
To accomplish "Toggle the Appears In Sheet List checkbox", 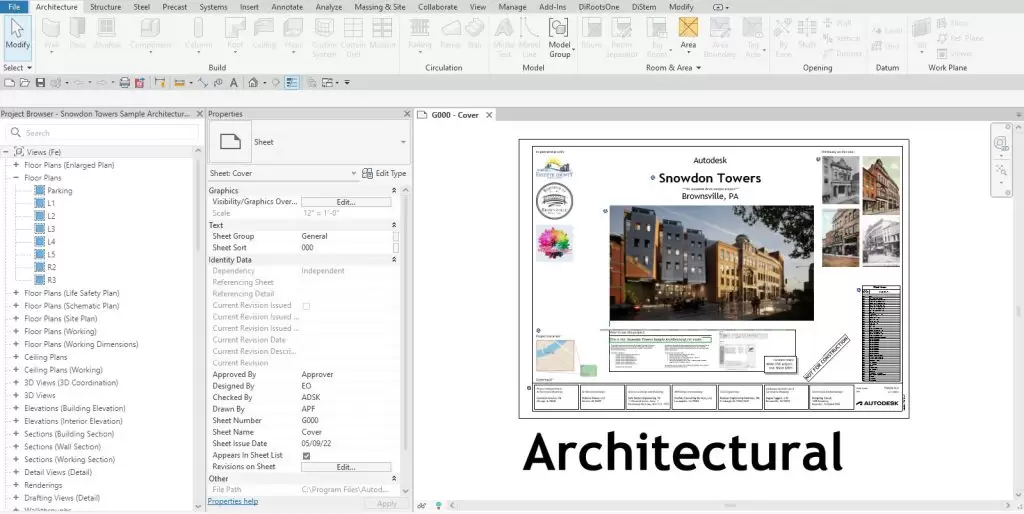I will [306, 455].
